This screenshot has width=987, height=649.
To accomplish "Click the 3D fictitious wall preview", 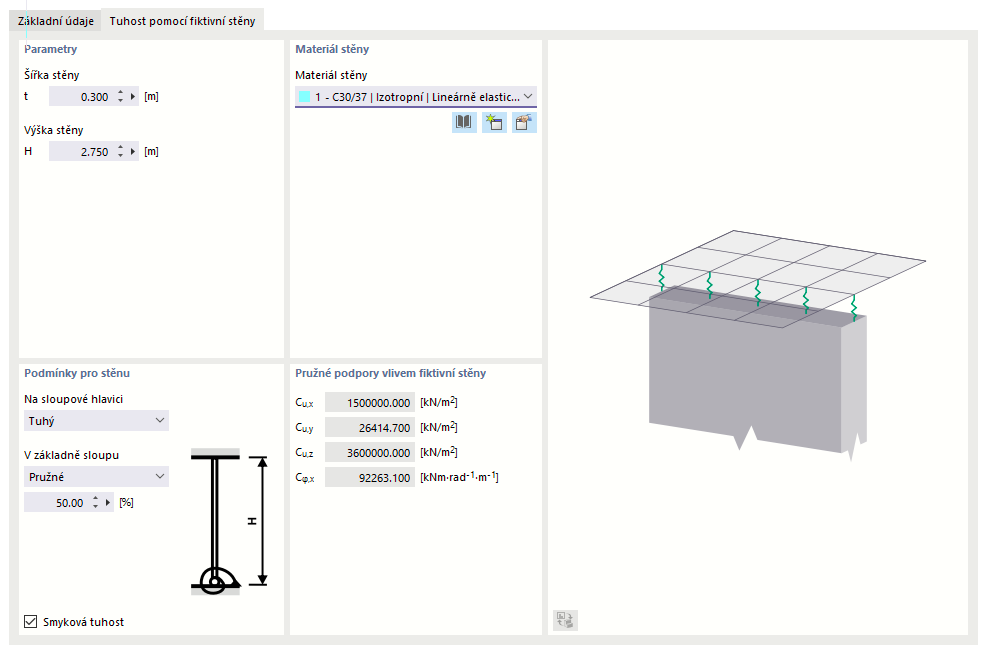I will 758,345.
